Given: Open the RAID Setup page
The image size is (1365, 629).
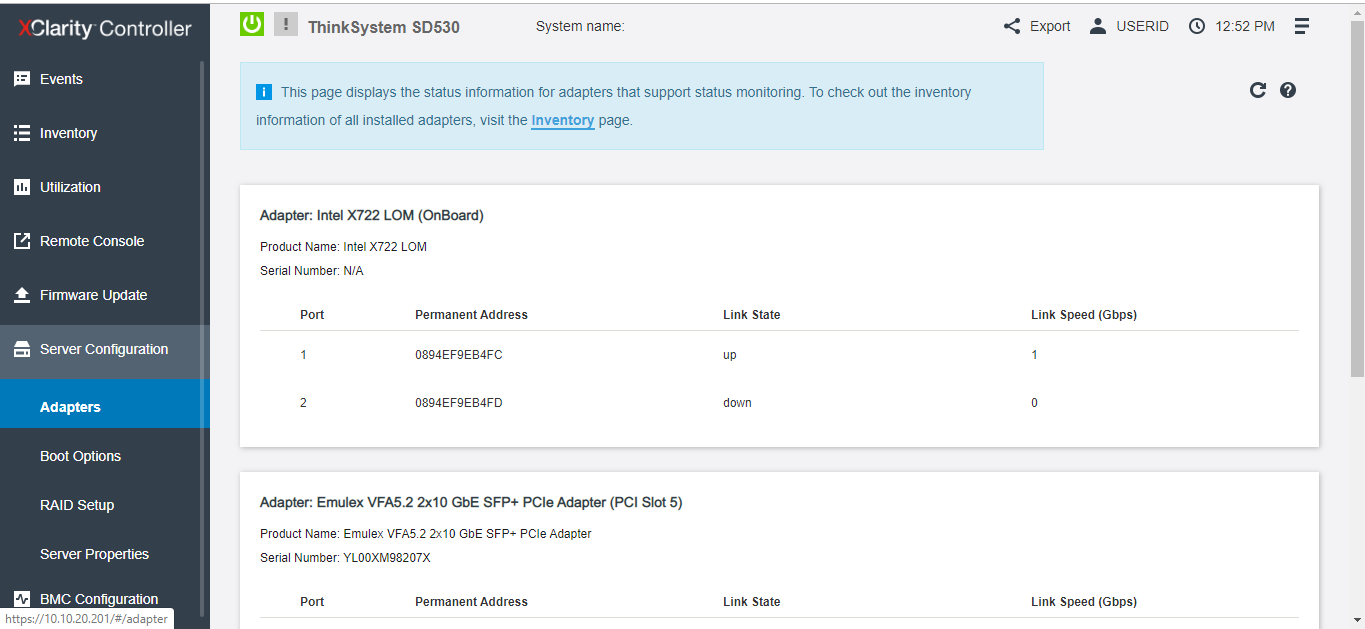Looking at the screenshot, I should pos(75,504).
